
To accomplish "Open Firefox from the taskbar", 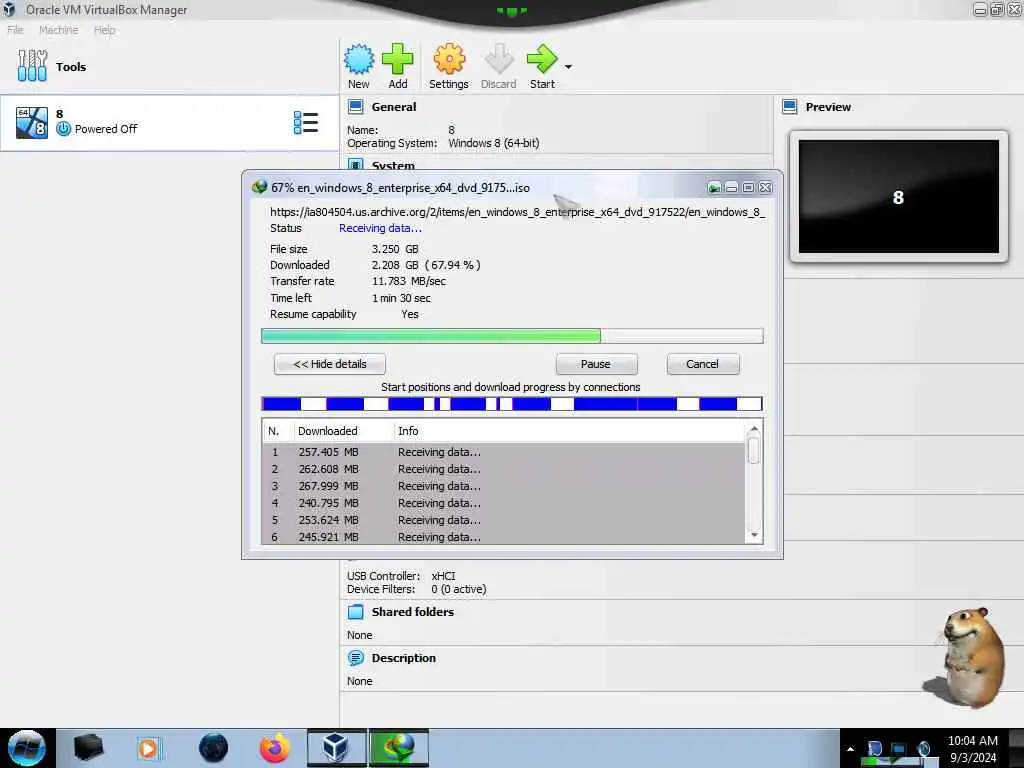I will [x=275, y=748].
